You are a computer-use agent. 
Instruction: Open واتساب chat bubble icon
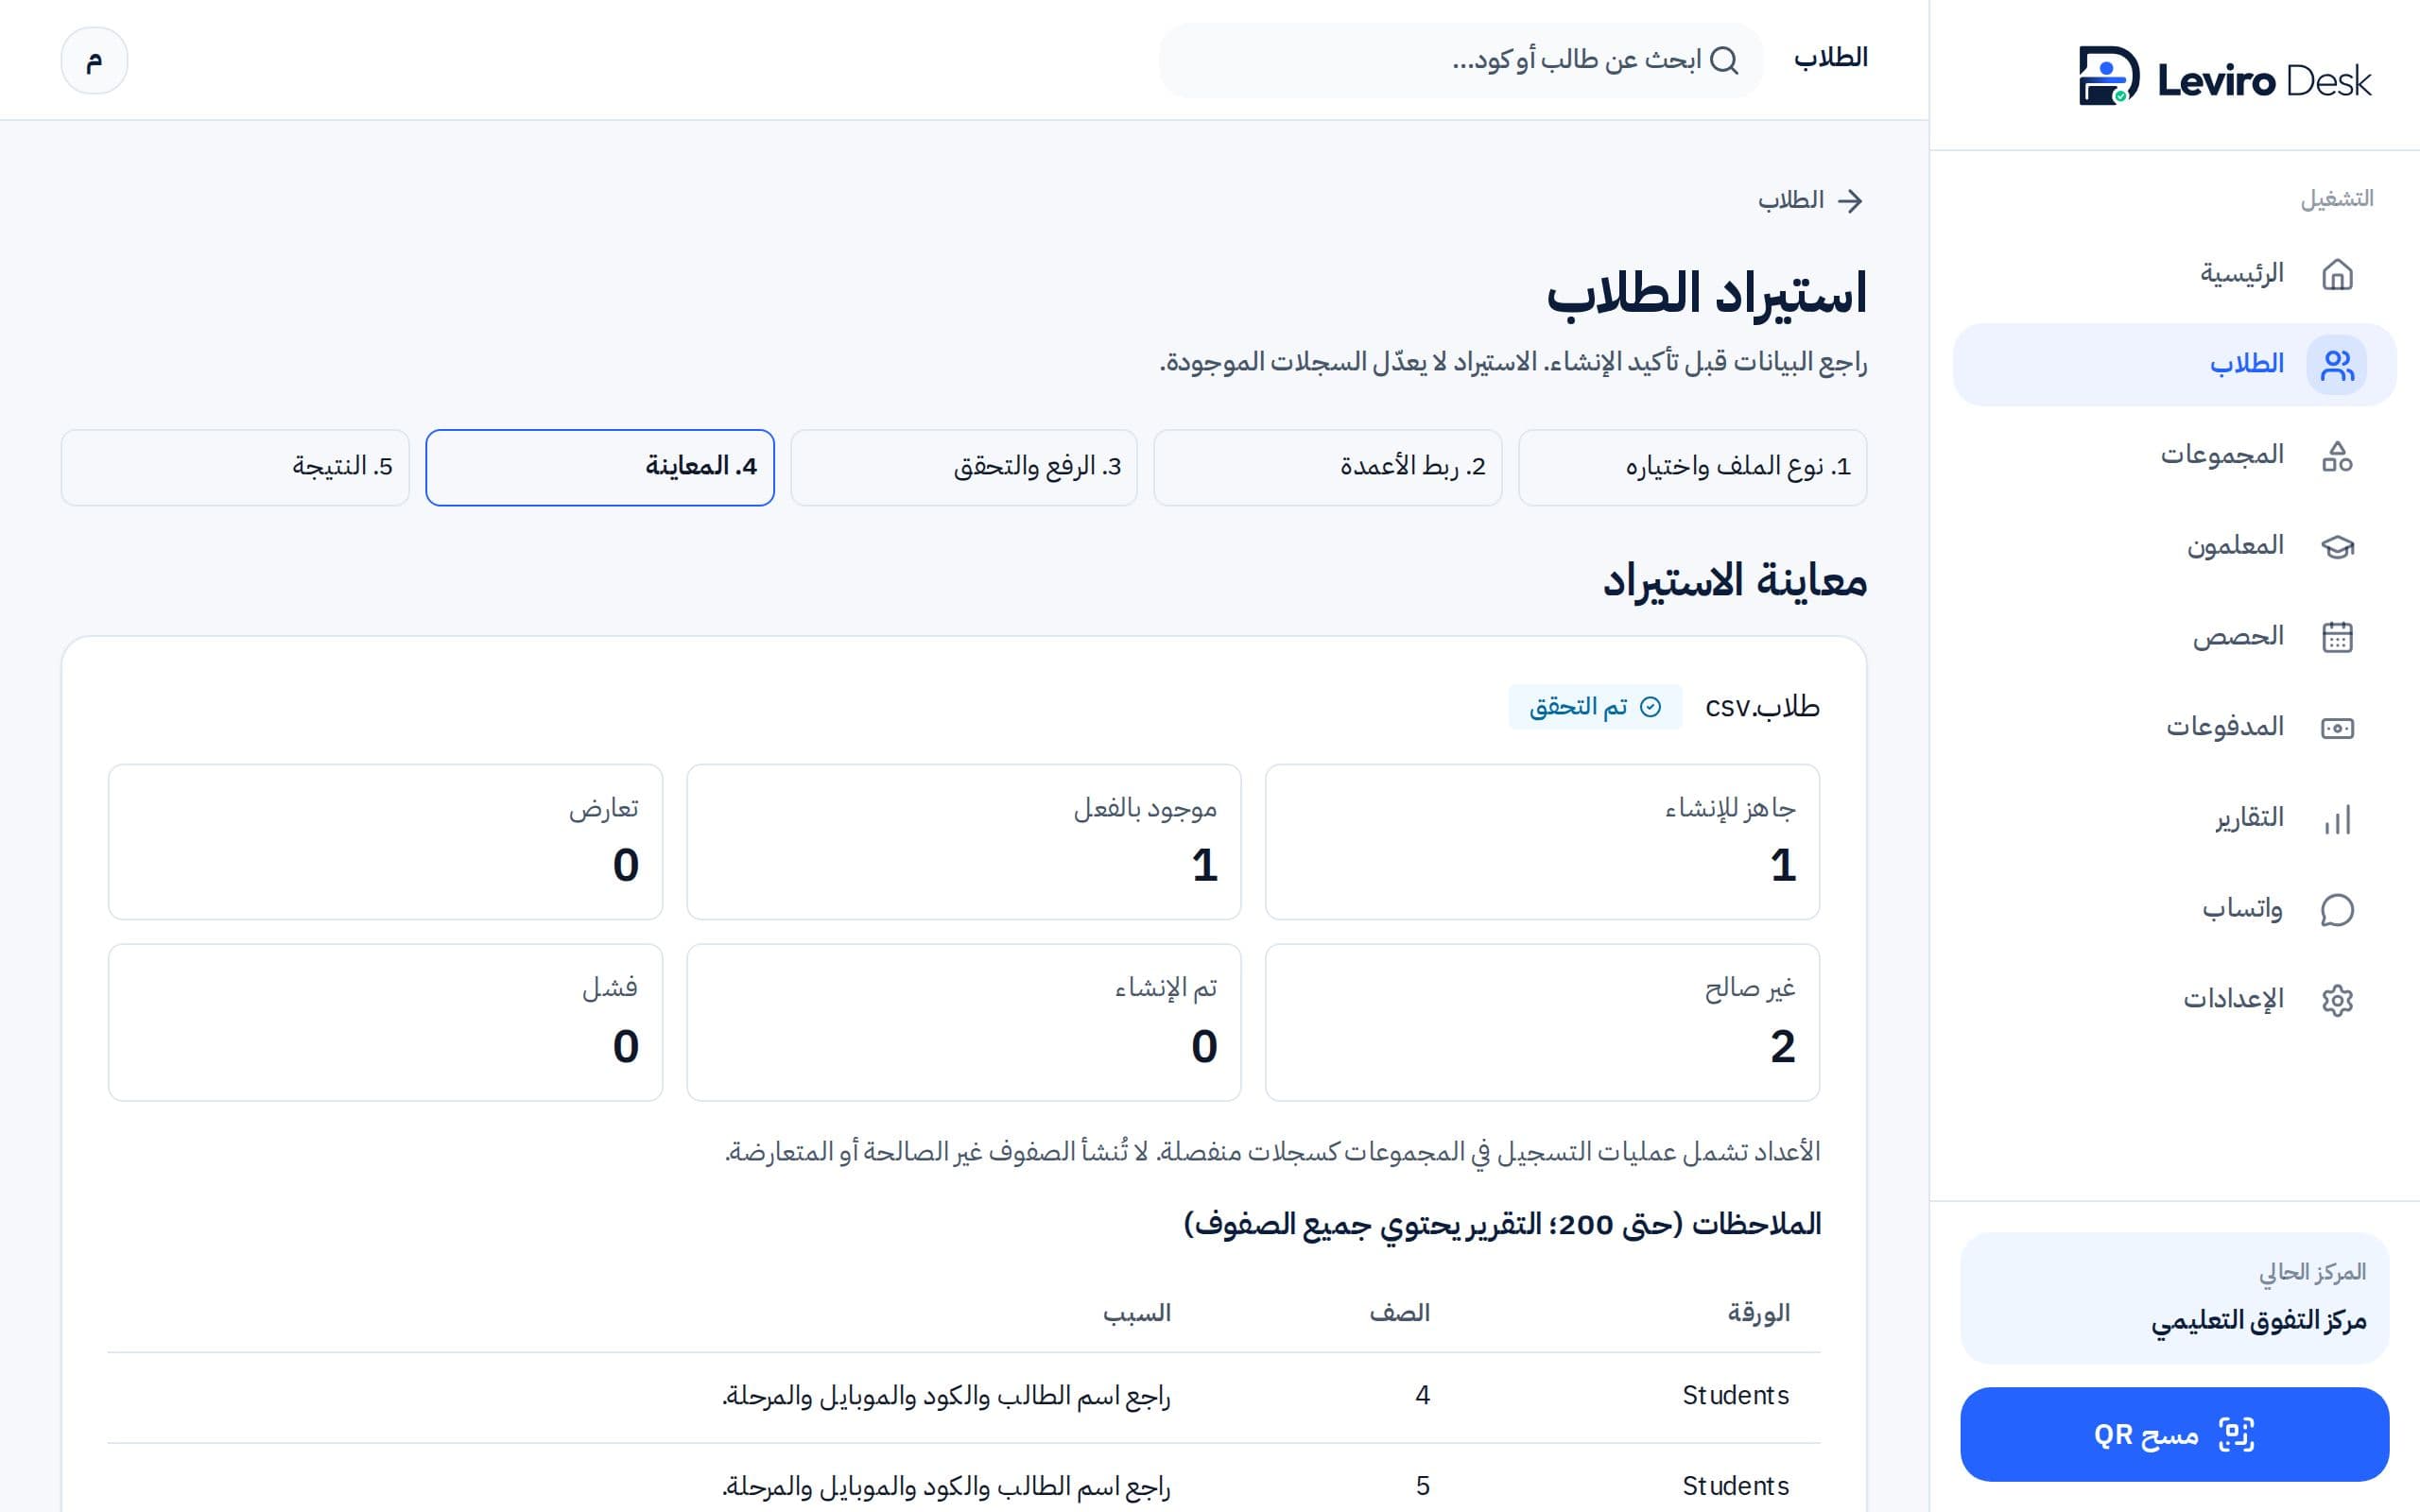pyautogui.click(x=2337, y=909)
